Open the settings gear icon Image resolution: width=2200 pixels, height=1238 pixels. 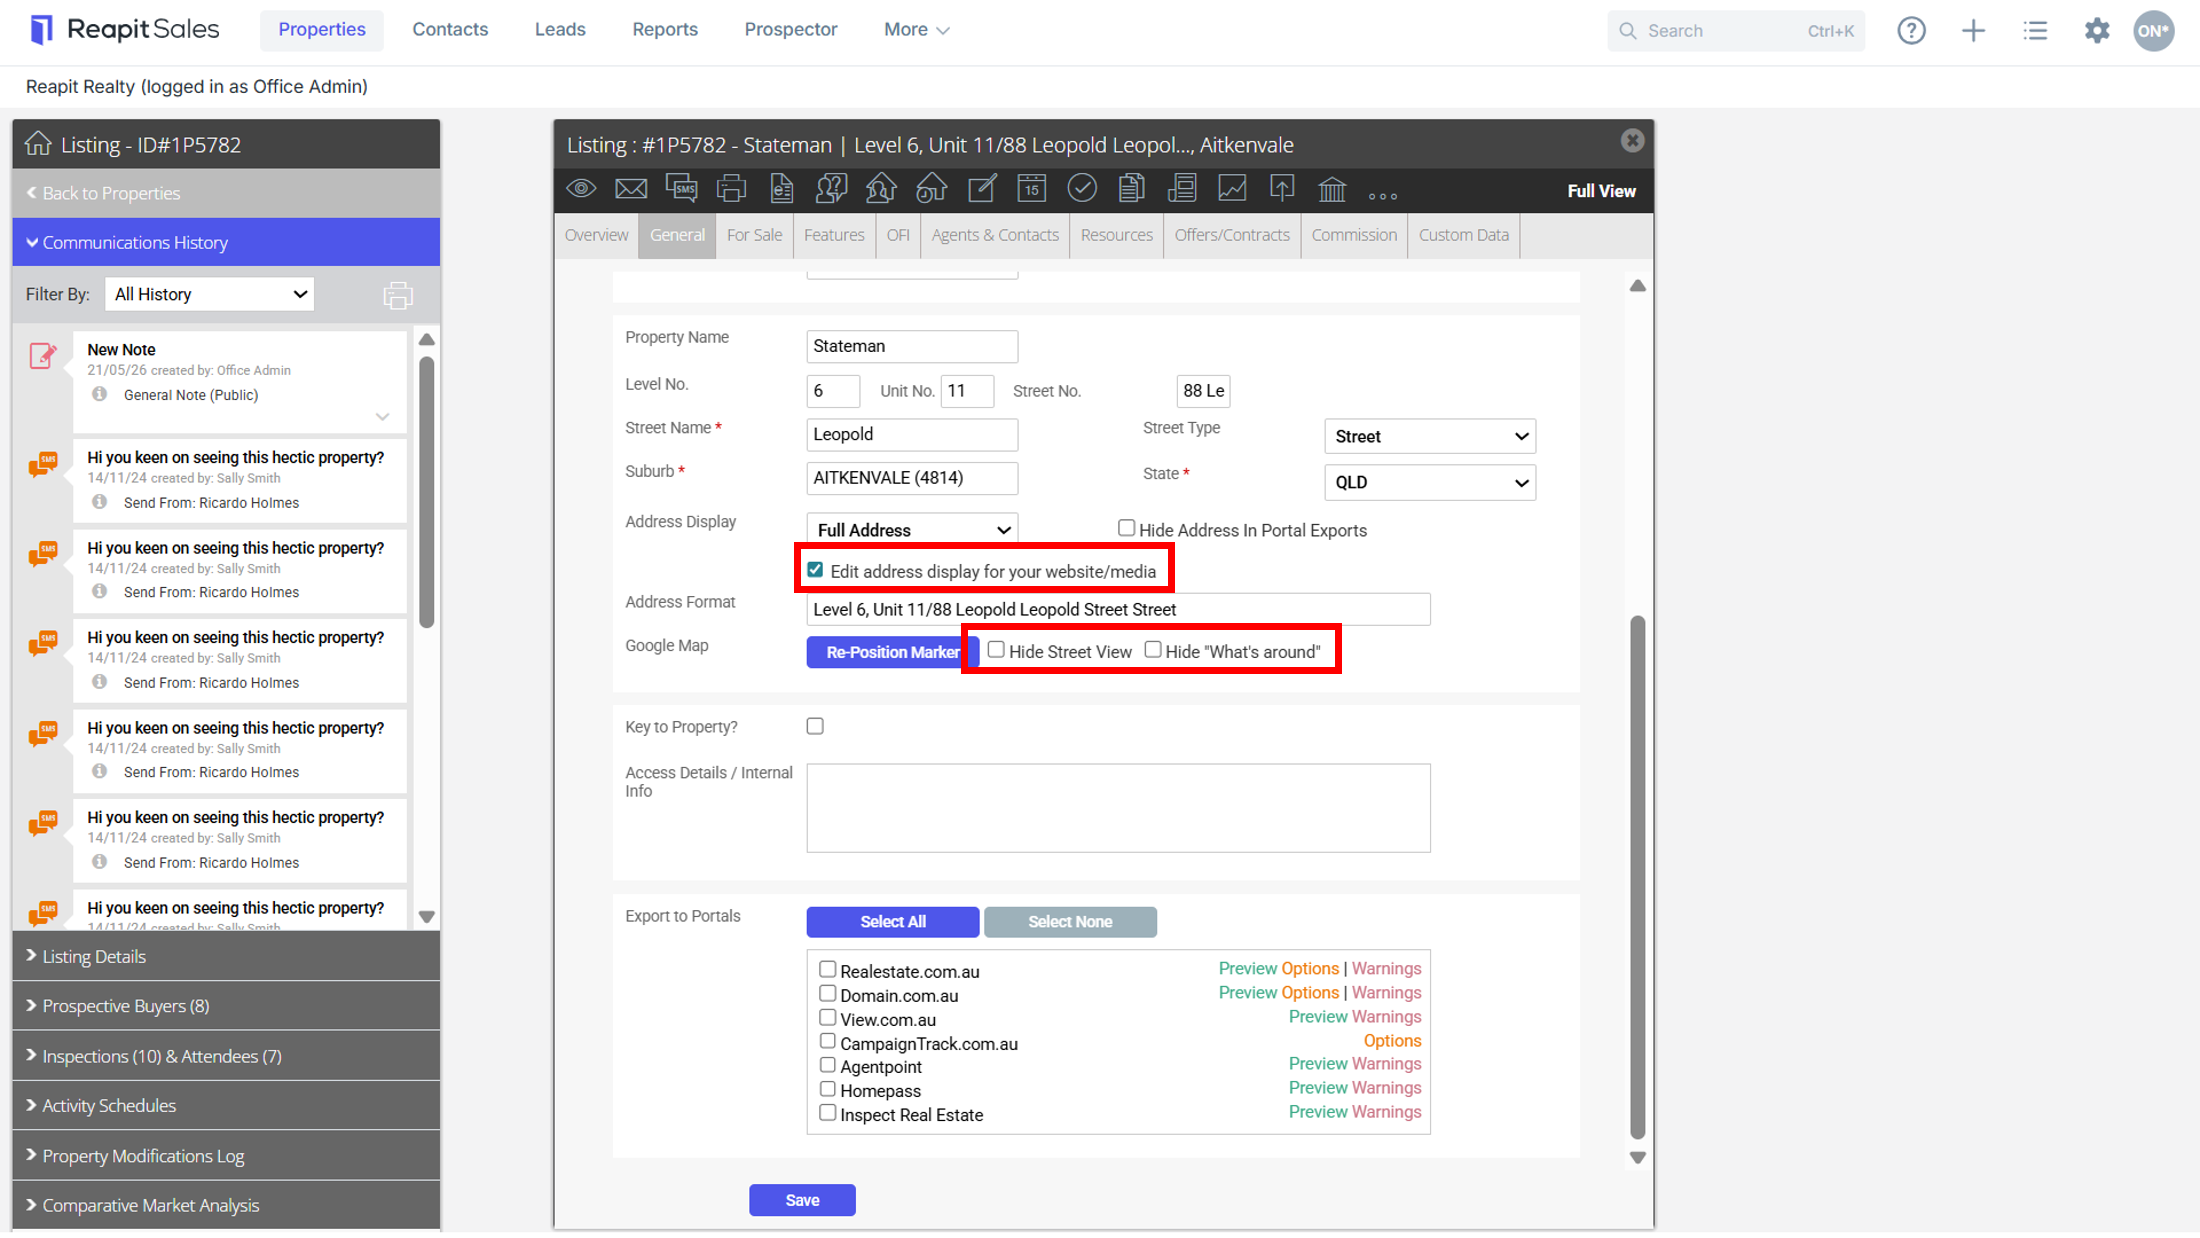2096,30
